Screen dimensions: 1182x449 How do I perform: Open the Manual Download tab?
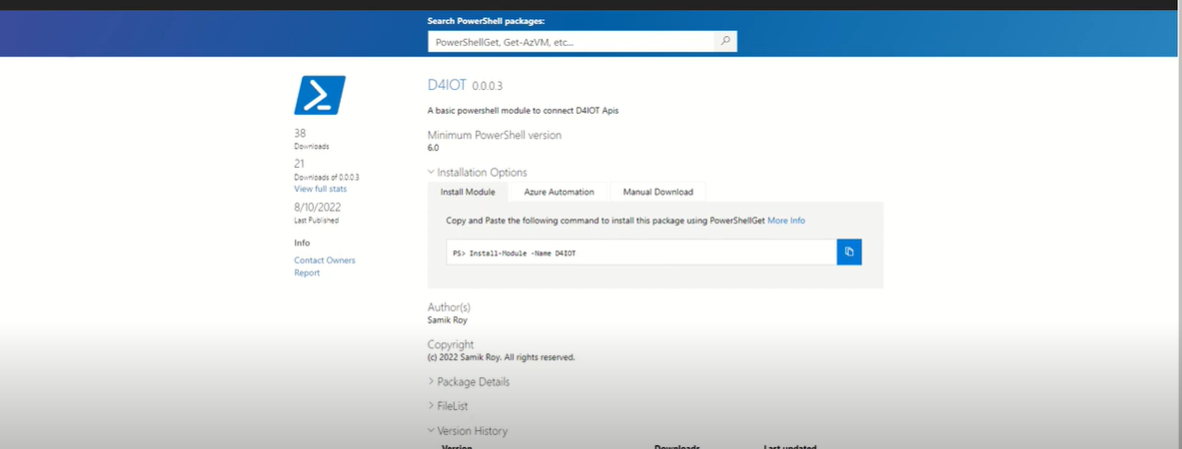(x=657, y=192)
